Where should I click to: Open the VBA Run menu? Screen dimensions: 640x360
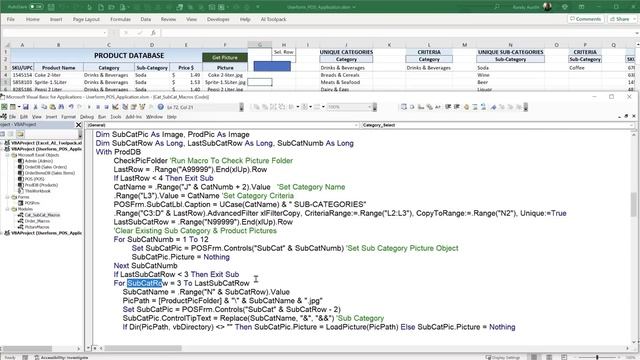click(102, 117)
